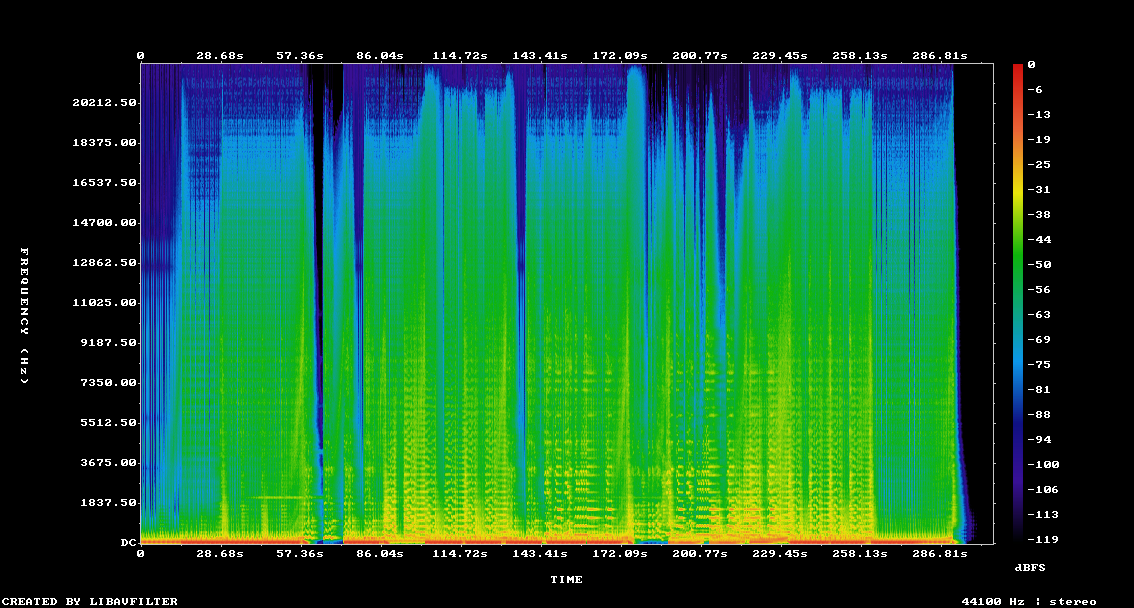Click the 200.77s marker on the top time axis

(700, 56)
